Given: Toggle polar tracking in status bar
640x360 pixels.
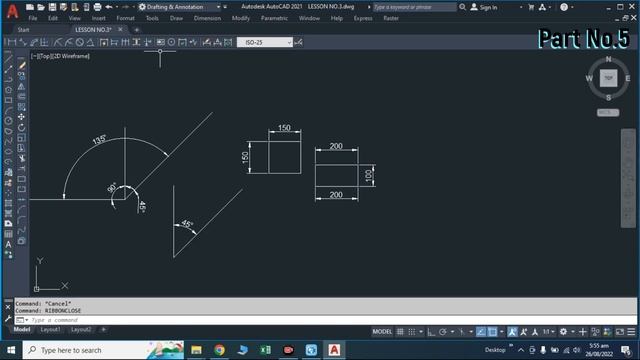Looking at the screenshot, I should 443,332.
